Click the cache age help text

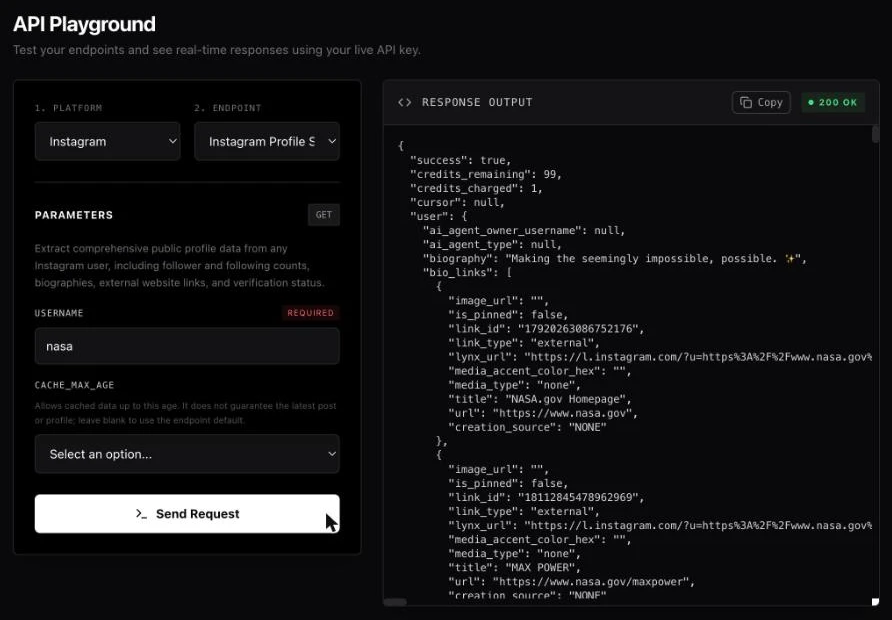coord(185,413)
